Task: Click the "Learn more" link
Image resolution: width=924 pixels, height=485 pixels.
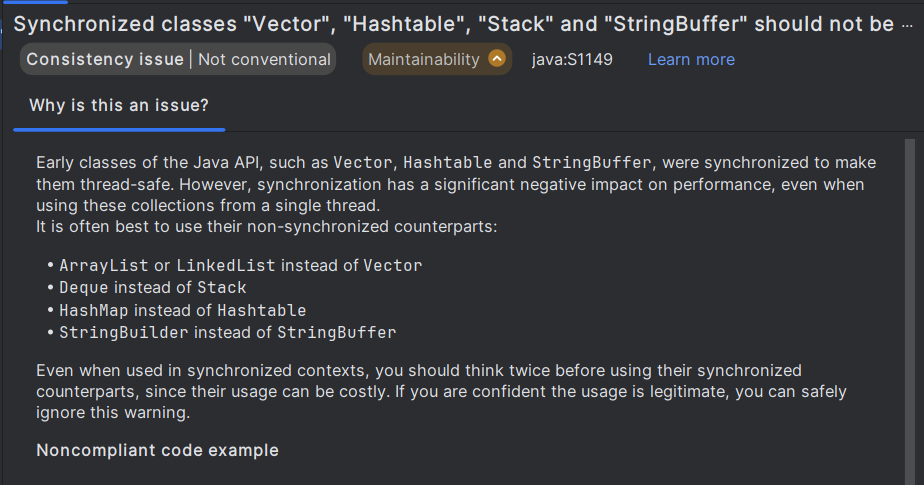Action: point(691,60)
